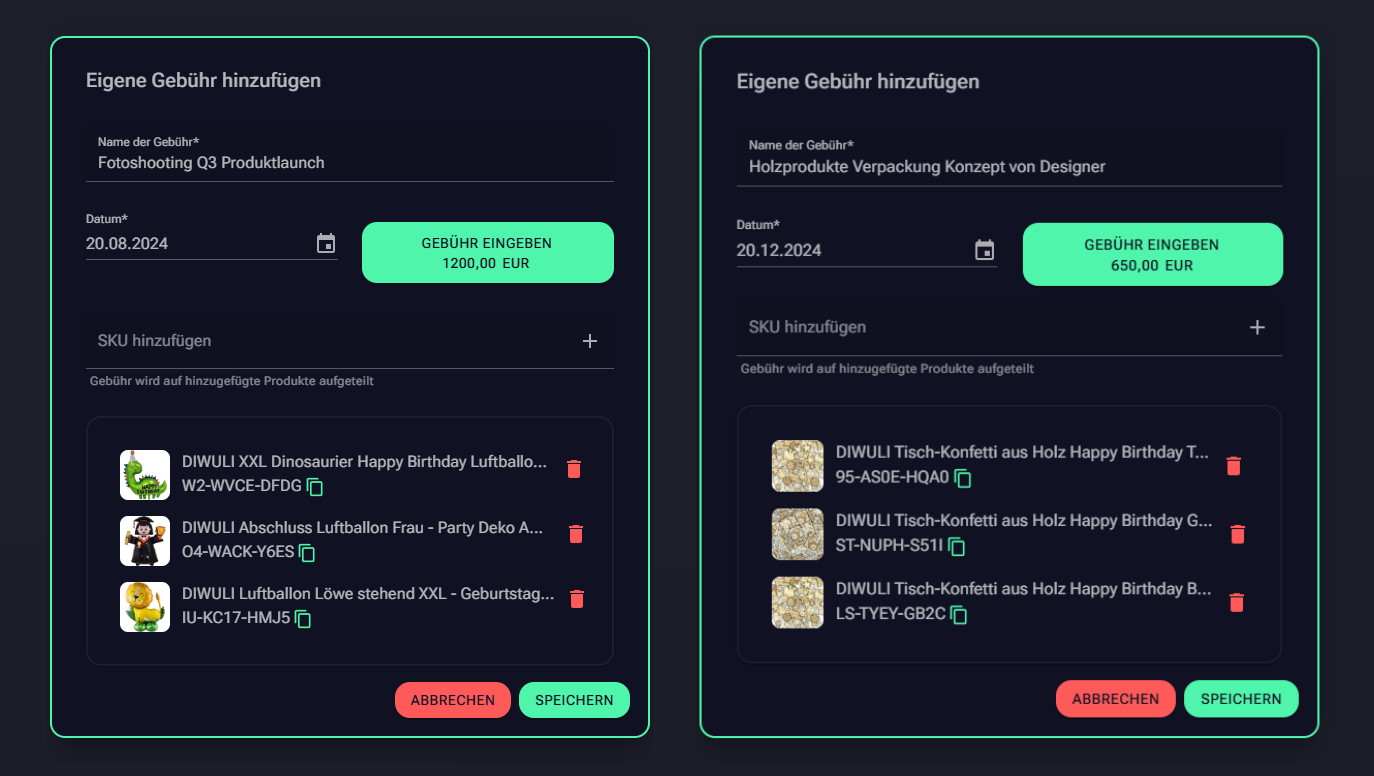Screen dimensions: 1374x776
Task: Save the Fotoshooting Q3 Produktlaunch fee
Action: pyautogui.click(x=574, y=700)
